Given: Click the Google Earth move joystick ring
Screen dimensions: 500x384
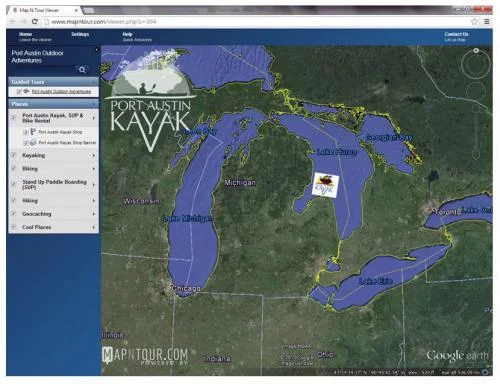Looking at the screenshot, I should 476,91.
